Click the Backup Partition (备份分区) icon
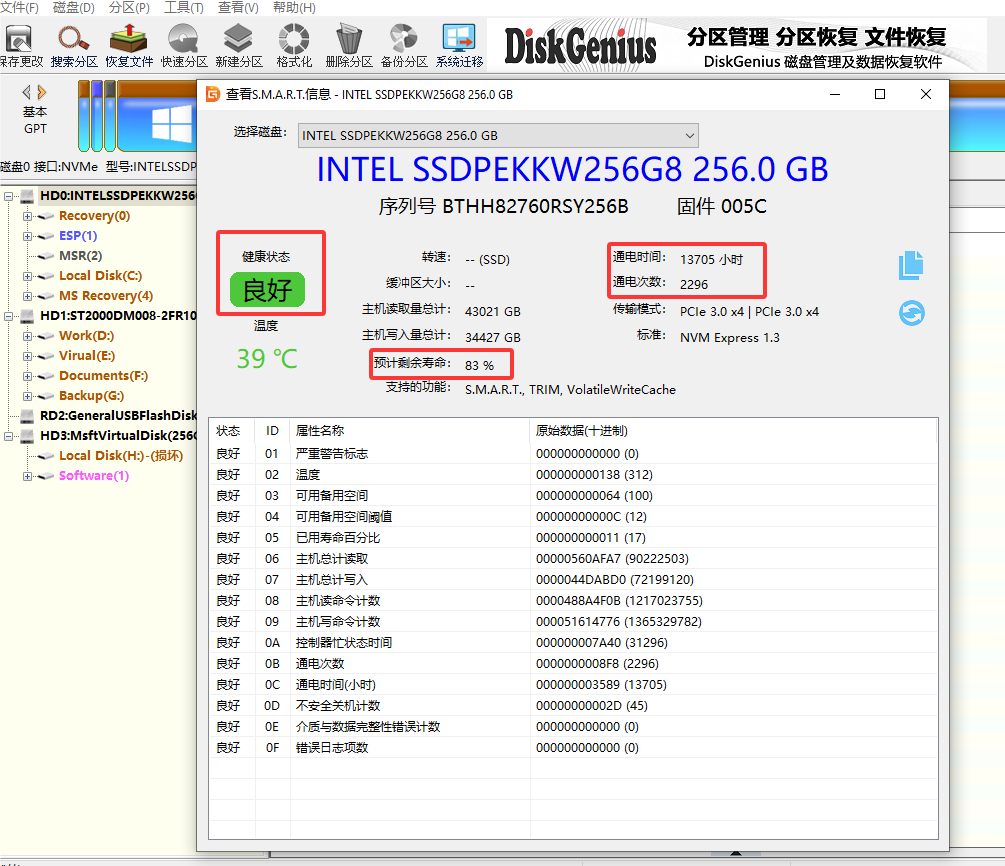The width and height of the screenshot is (1005, 866). (404, 46)
